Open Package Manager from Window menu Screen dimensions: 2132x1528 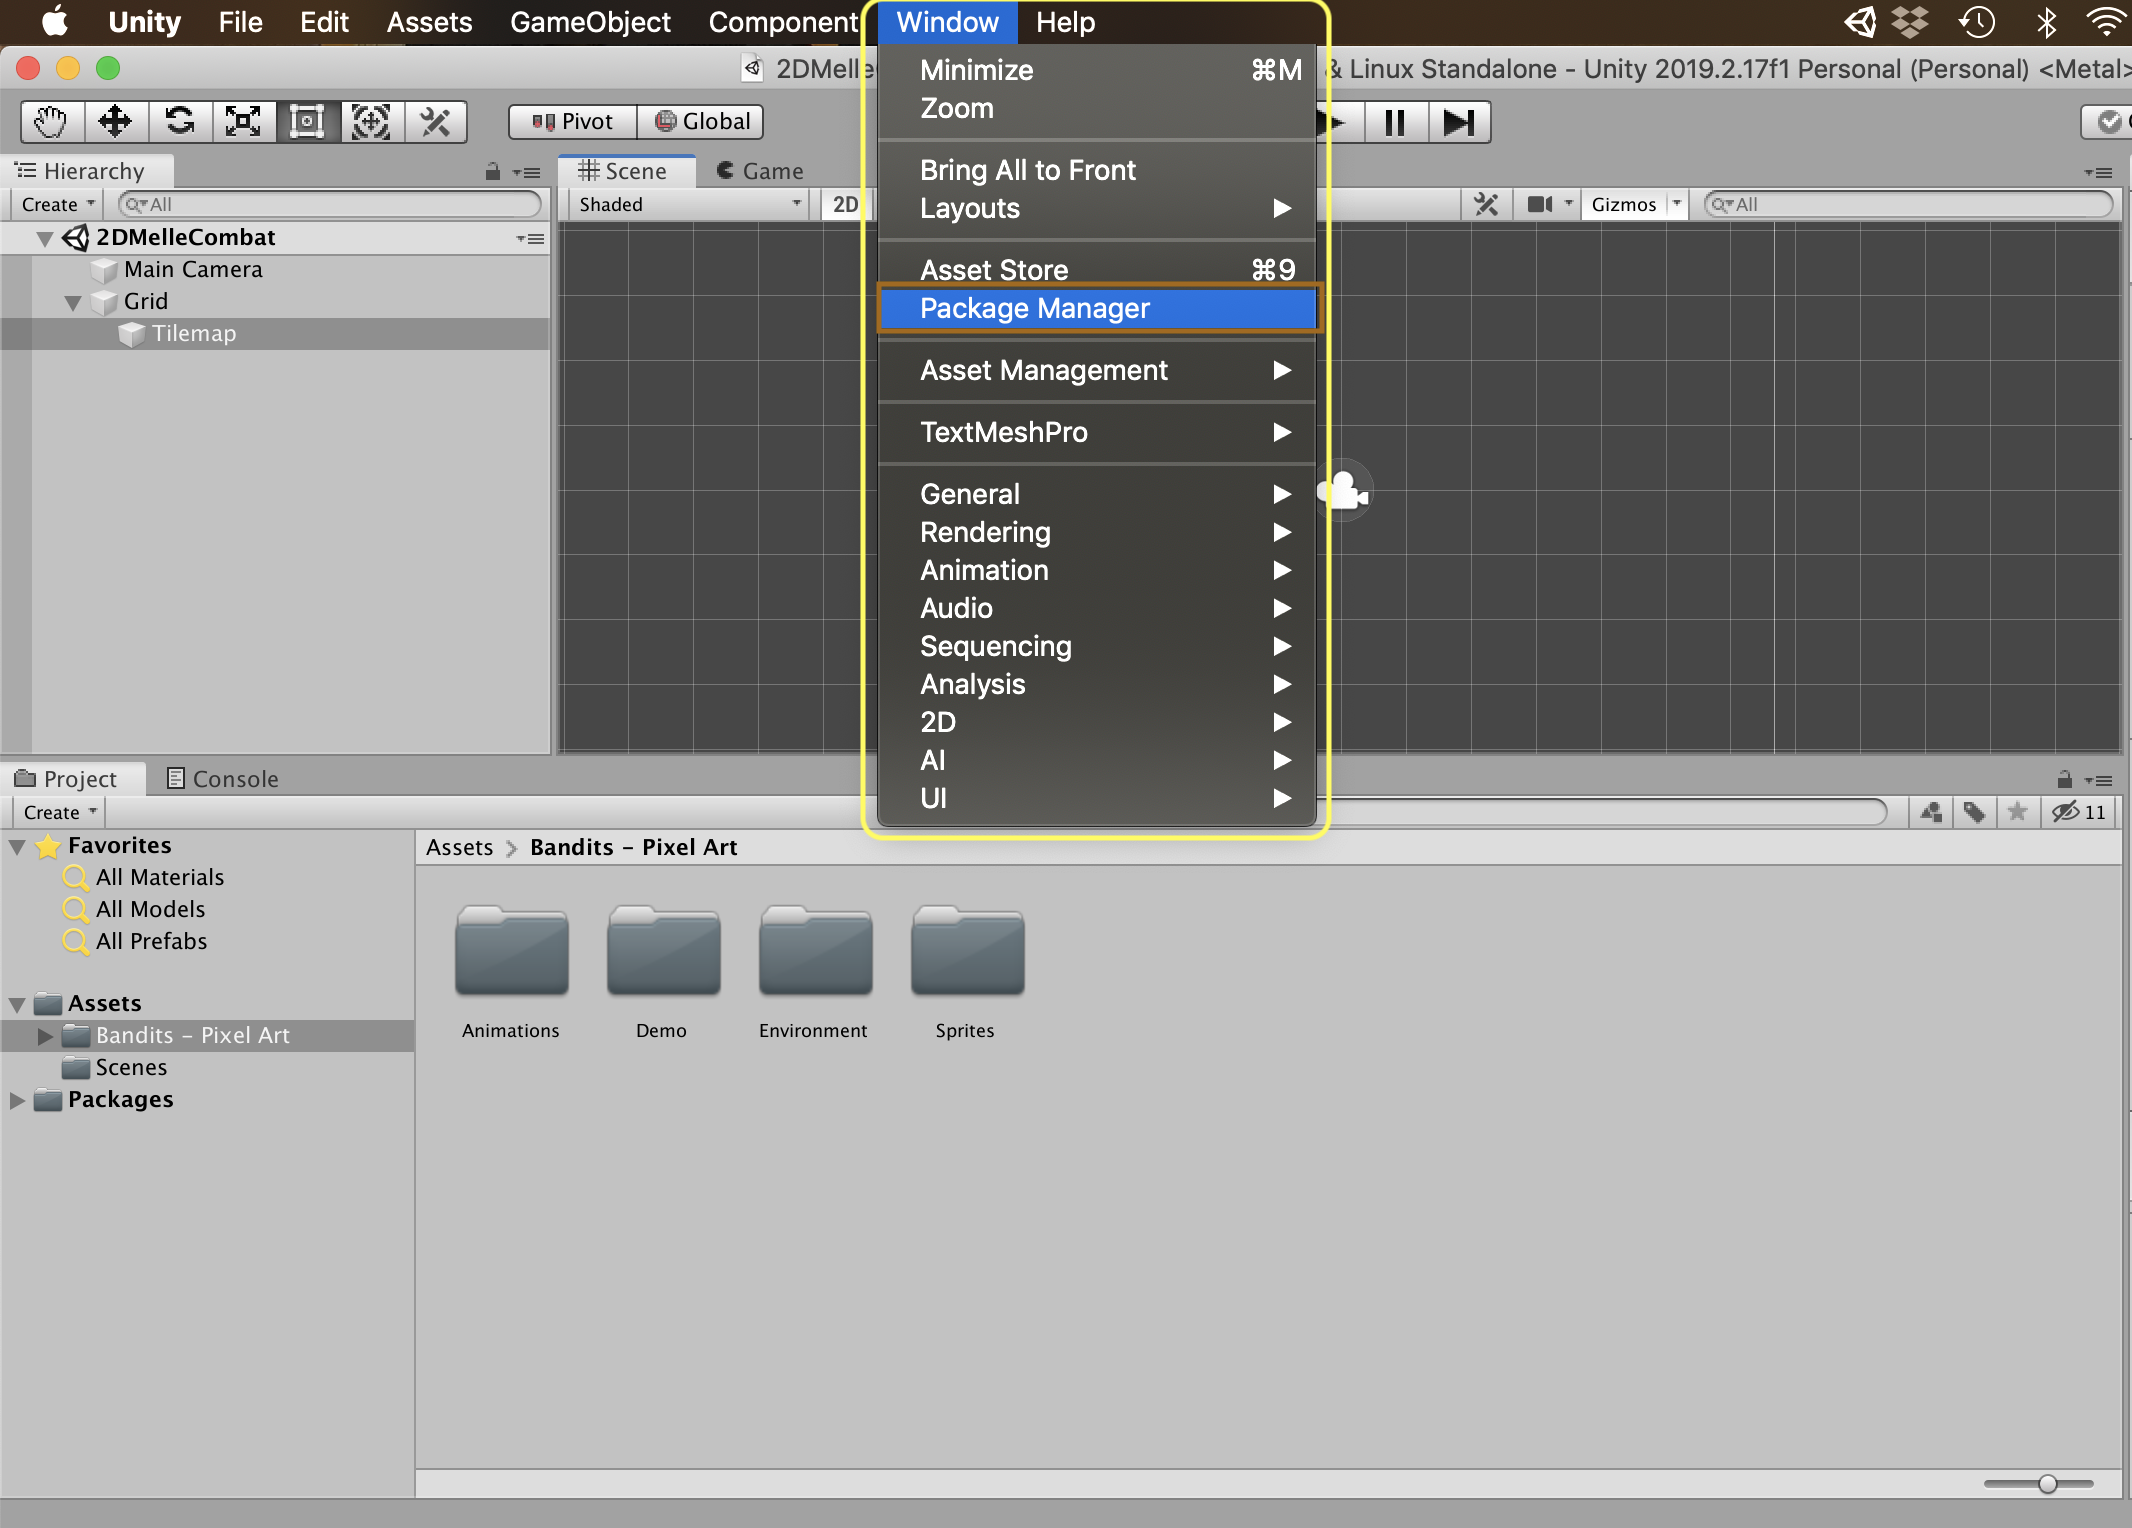1035,308
